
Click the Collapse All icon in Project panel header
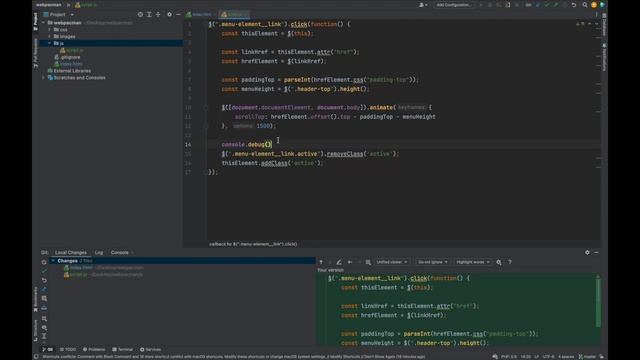point(158,14)
